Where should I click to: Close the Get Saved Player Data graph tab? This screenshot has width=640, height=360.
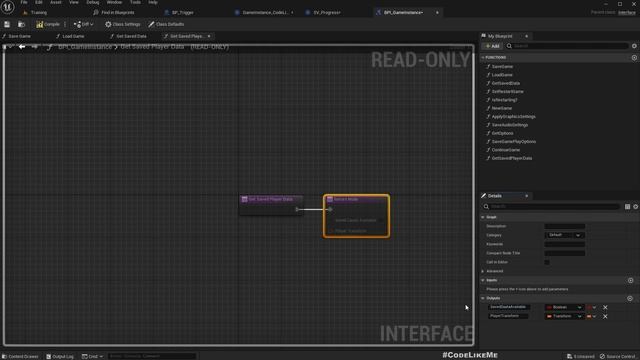[209, 36]
